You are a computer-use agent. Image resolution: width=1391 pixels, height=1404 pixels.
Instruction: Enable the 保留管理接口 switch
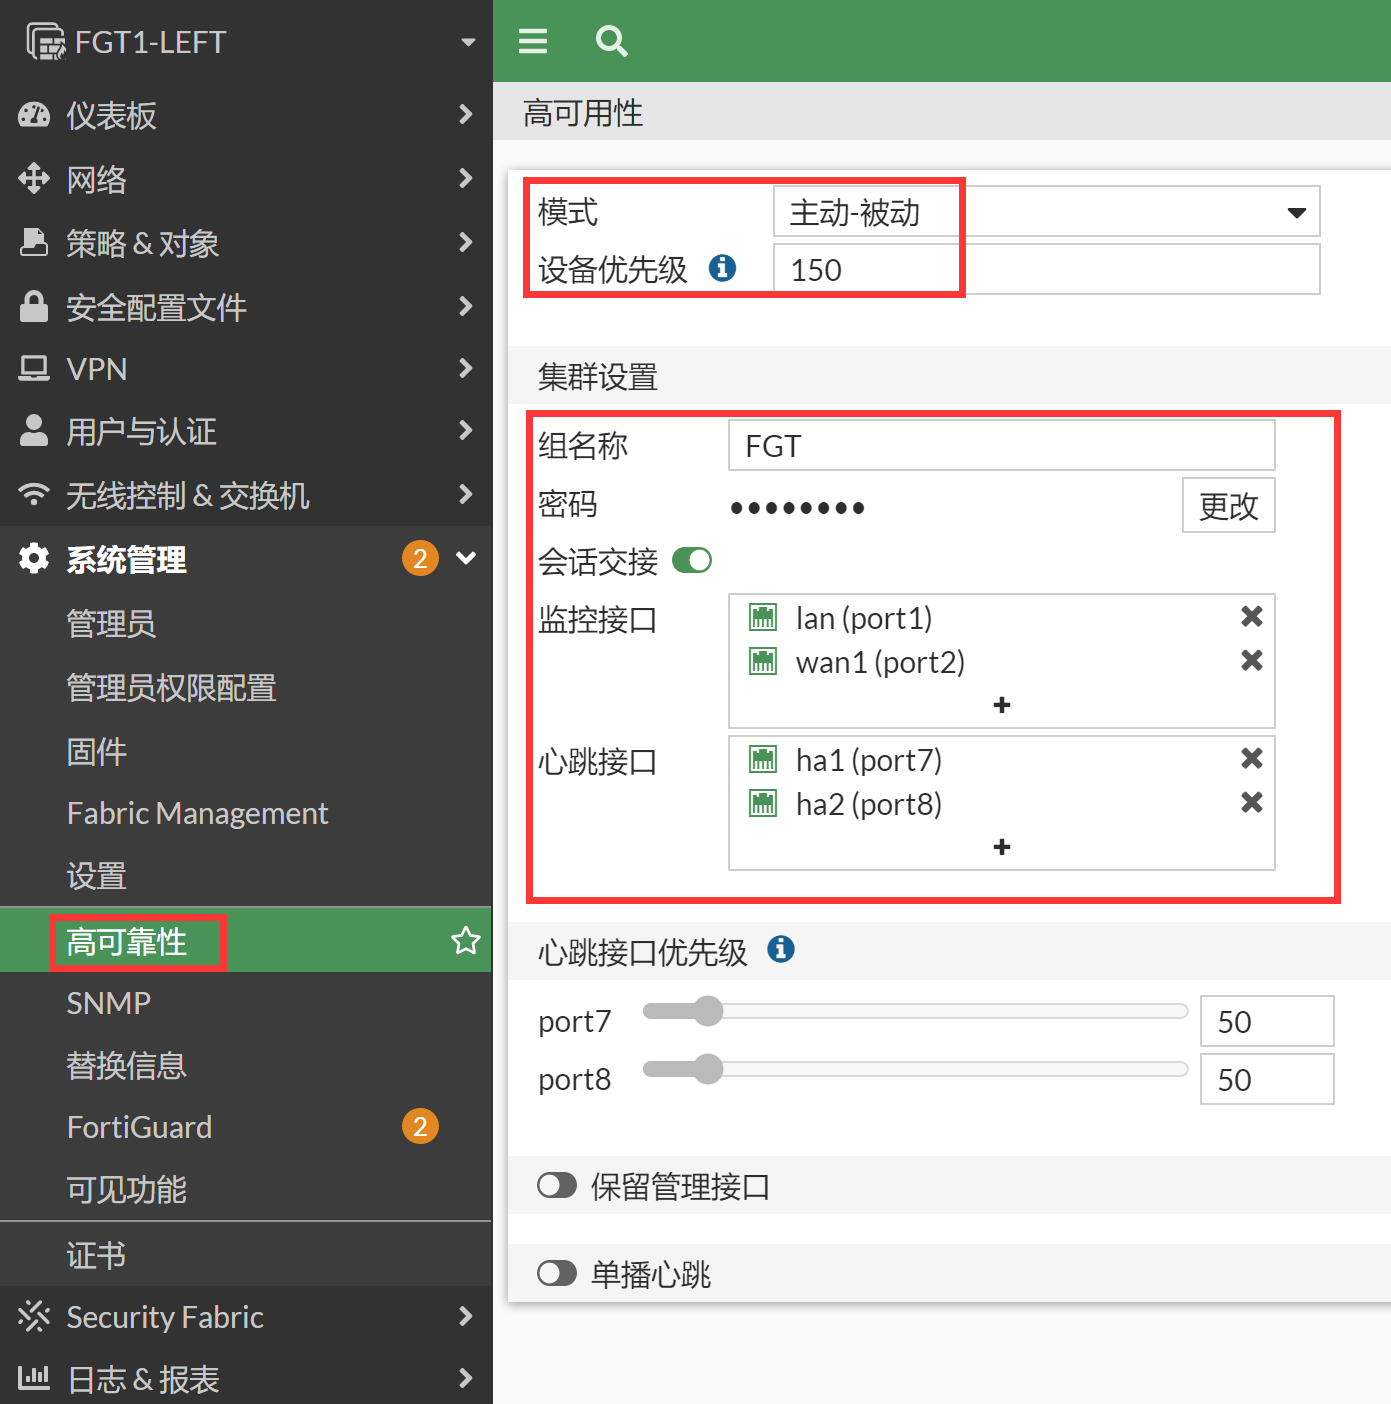[x=557, y=1186]
